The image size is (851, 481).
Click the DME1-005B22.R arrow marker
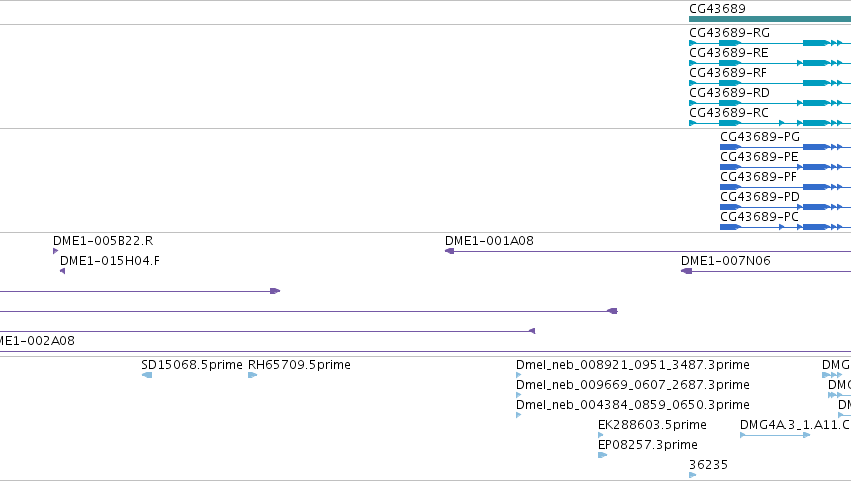click(x=55, y=251)
